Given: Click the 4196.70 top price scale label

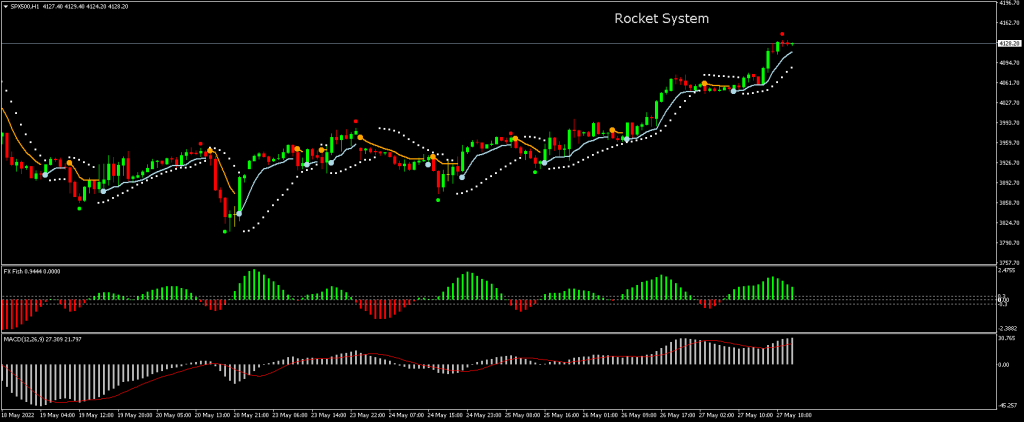Looking at the screenshot, I should [1008, 4].
